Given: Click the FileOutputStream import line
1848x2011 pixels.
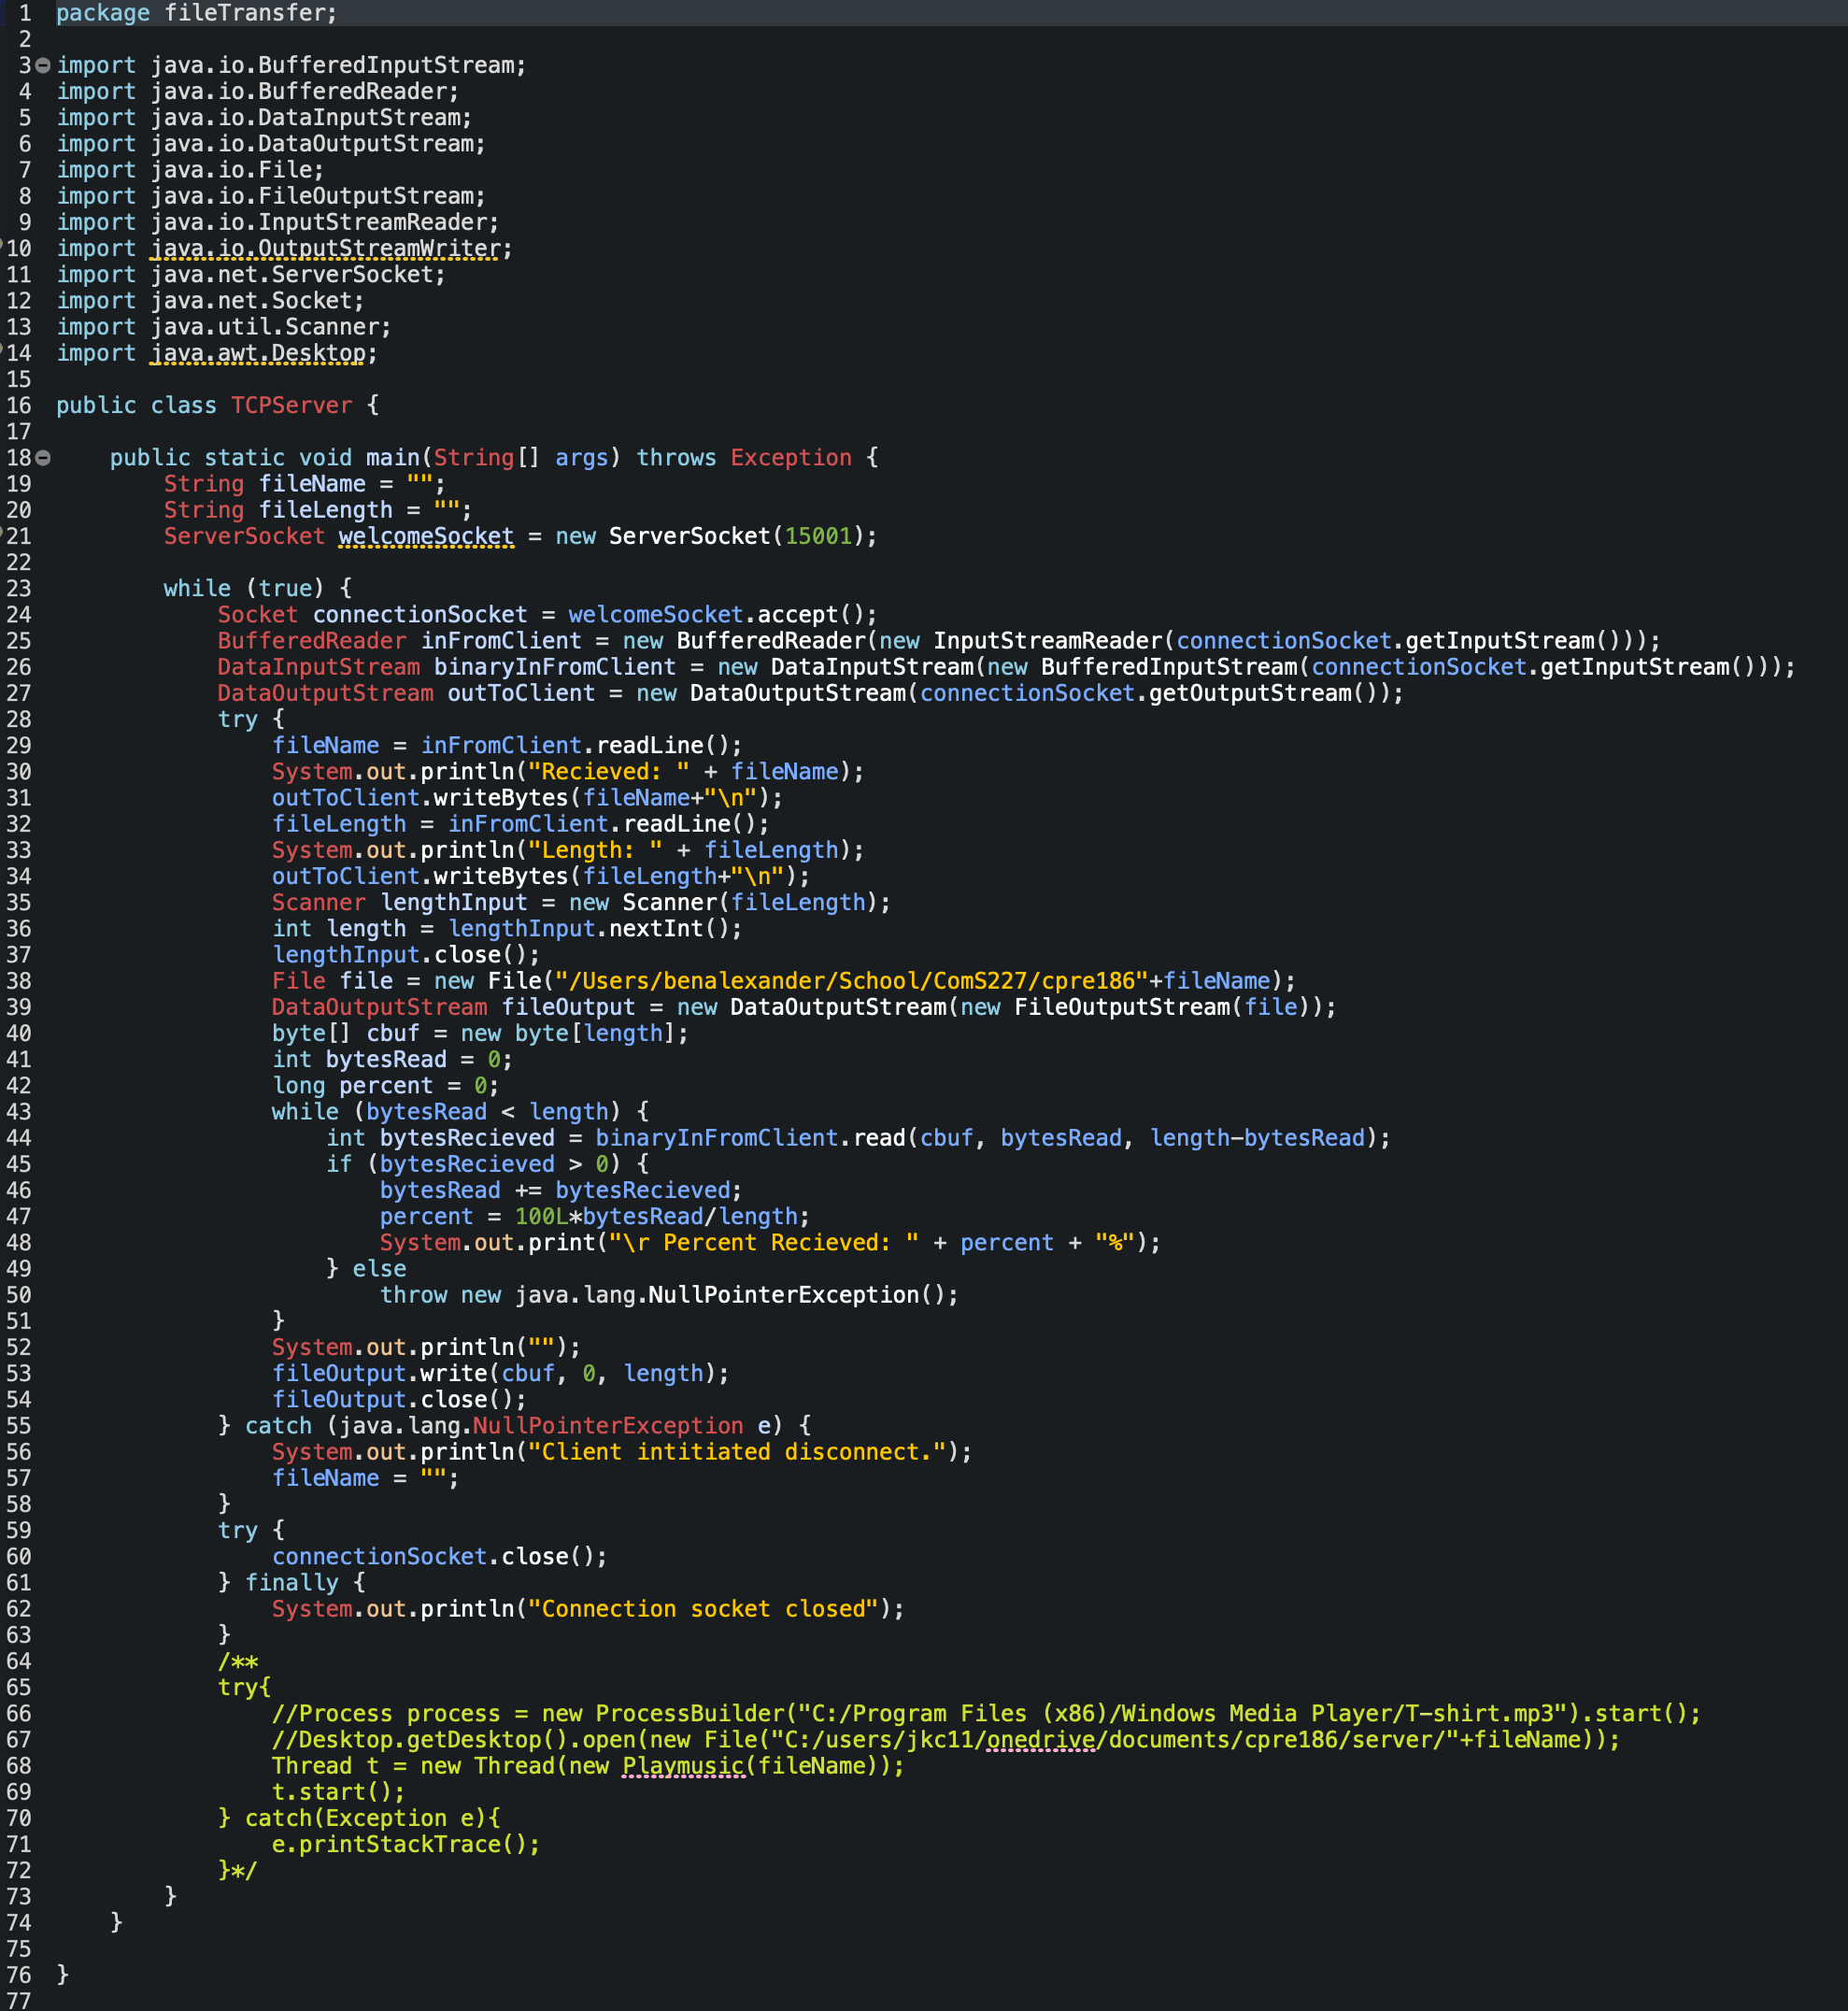Looking at the screenshot, I should (271, 196).
